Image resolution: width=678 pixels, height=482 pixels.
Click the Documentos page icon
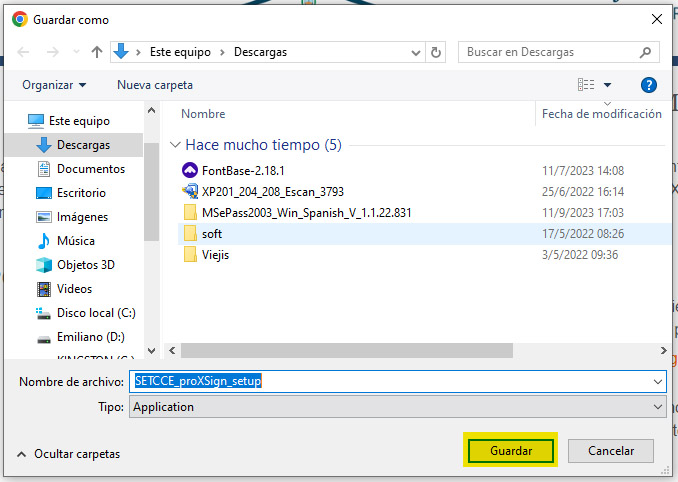pos(44,169)
